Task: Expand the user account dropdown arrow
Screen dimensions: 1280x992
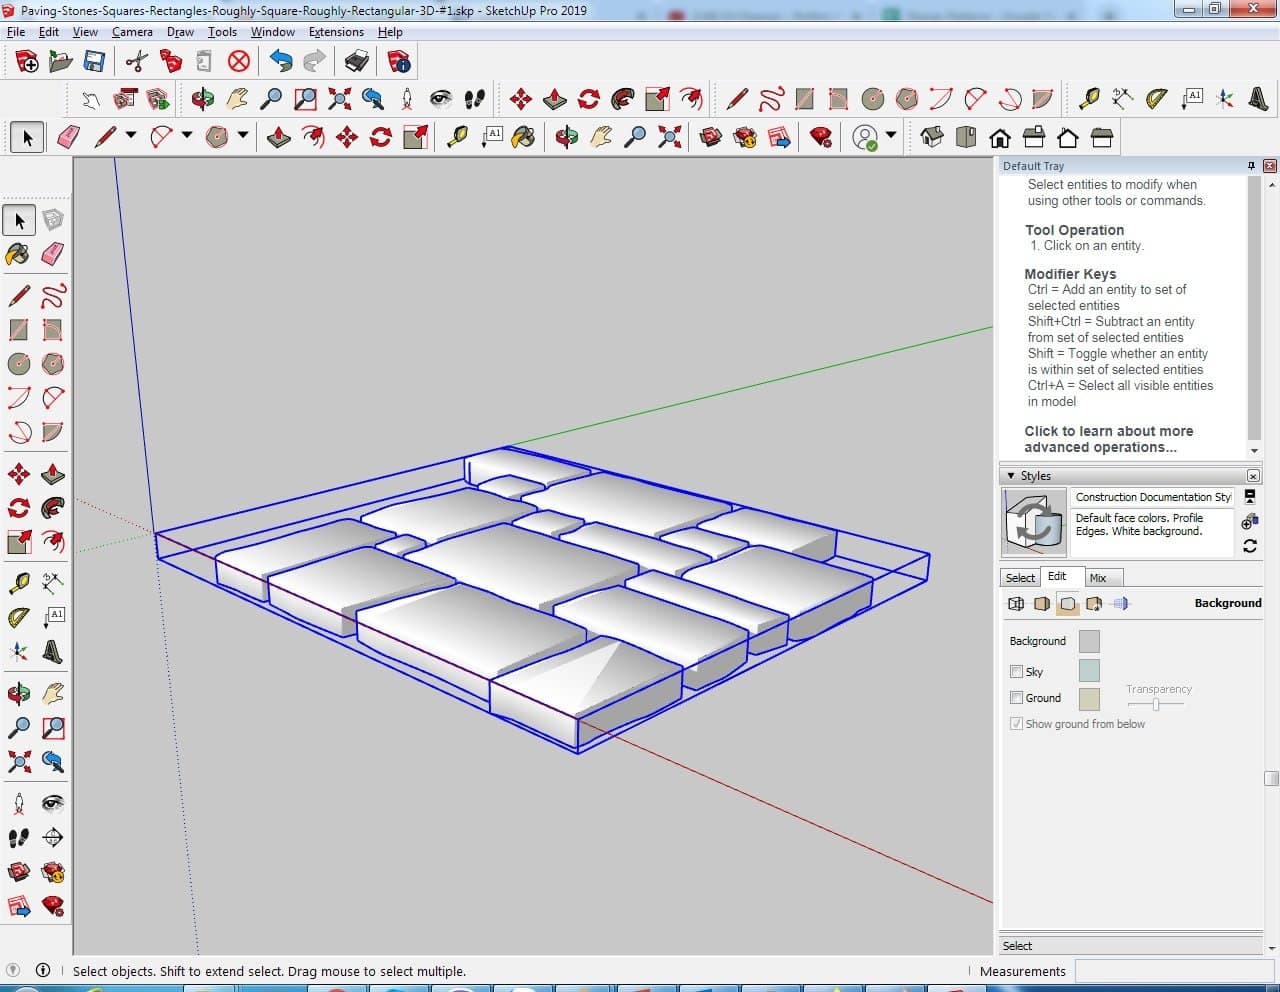Action: tap(890, 136)
